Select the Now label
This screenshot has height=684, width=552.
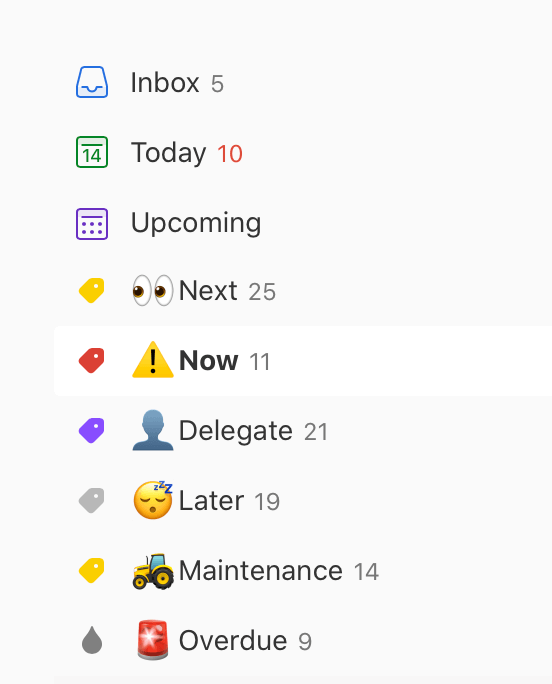pyautogui.click(x=303, y=360)
